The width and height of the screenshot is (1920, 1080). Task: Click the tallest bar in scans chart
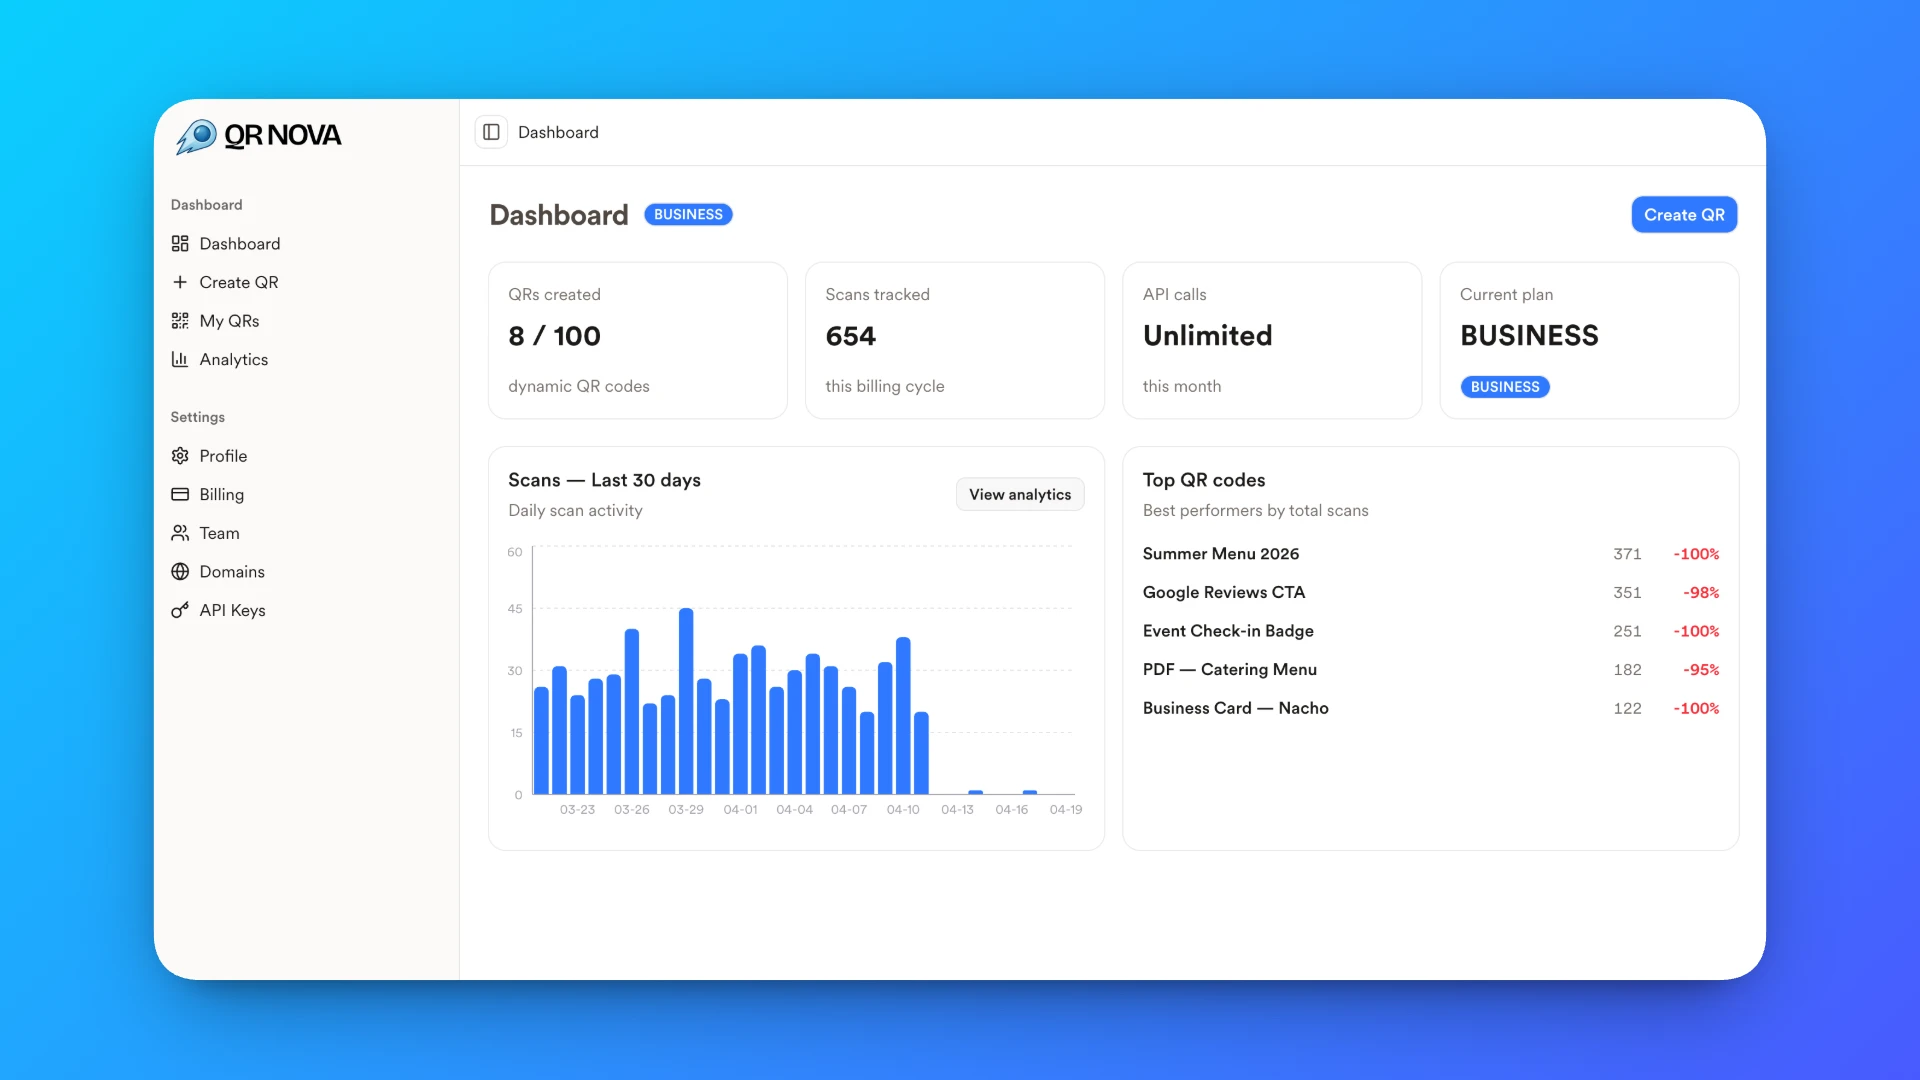point(686,700)
